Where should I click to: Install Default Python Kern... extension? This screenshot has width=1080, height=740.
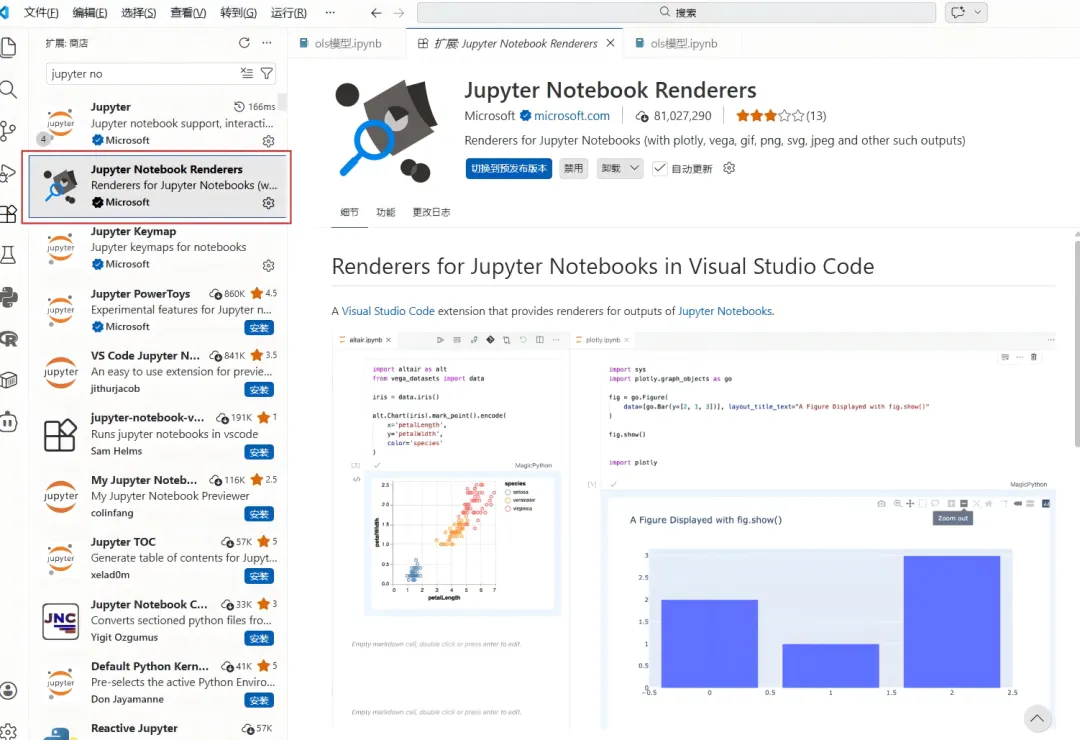tap(259, 700)
